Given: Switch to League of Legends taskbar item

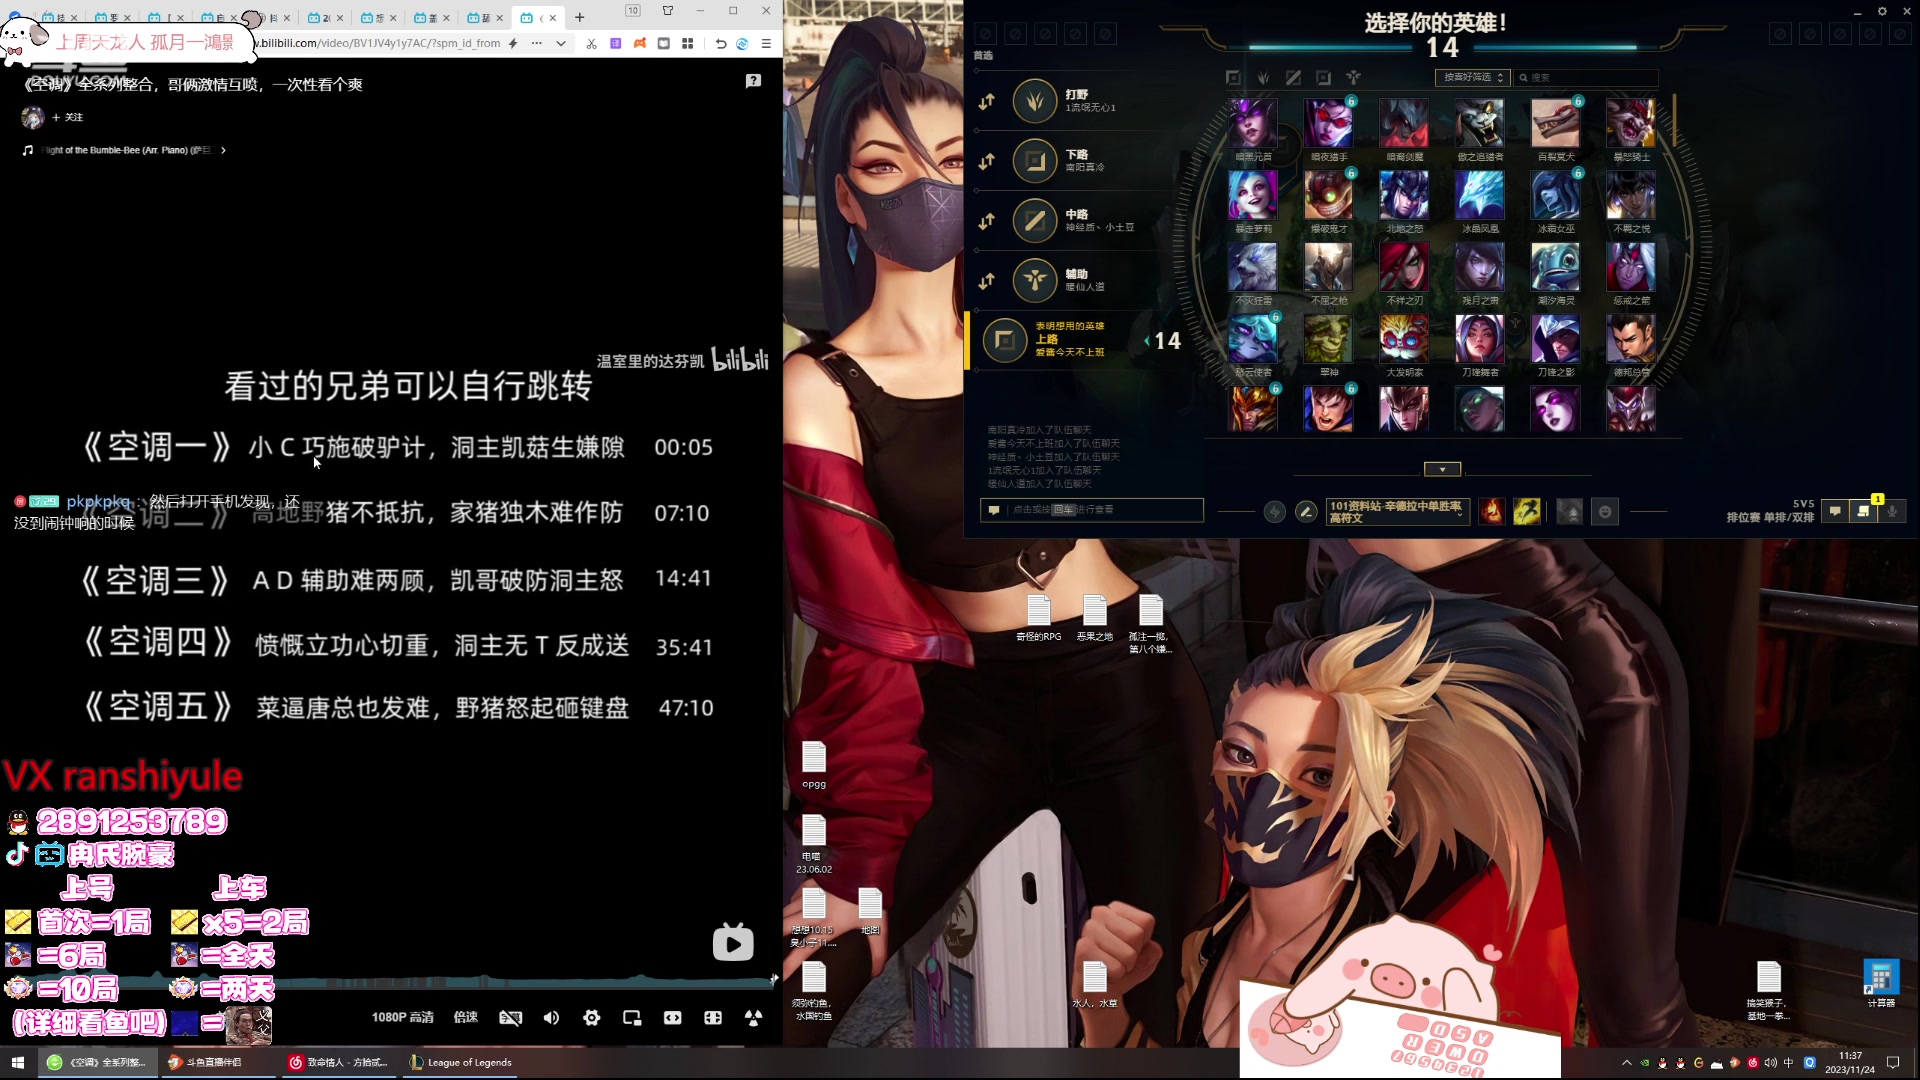Looking at the screenshot, I should (x=462, y=1062).
